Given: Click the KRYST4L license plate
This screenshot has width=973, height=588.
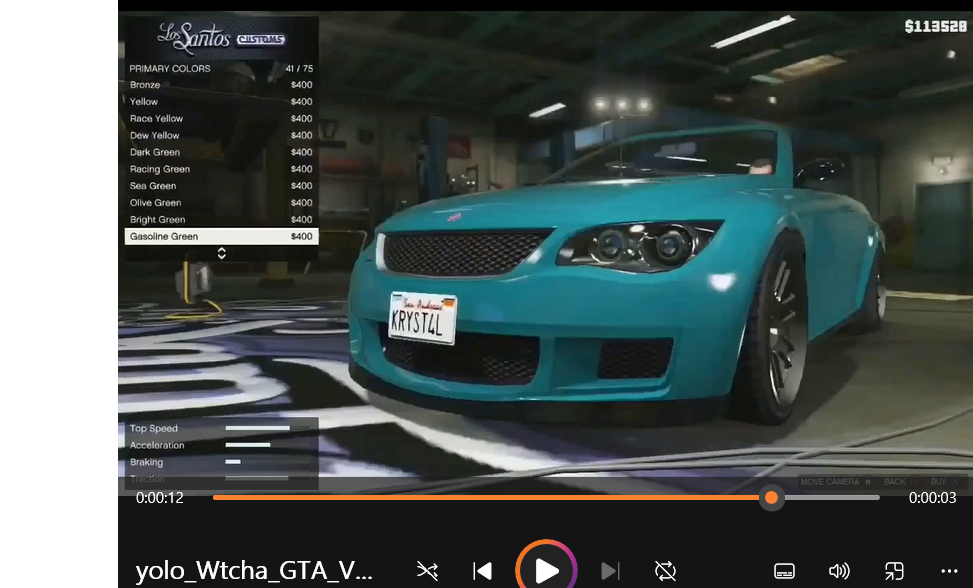Looking at the screenshot, I should tap(423, 318).
